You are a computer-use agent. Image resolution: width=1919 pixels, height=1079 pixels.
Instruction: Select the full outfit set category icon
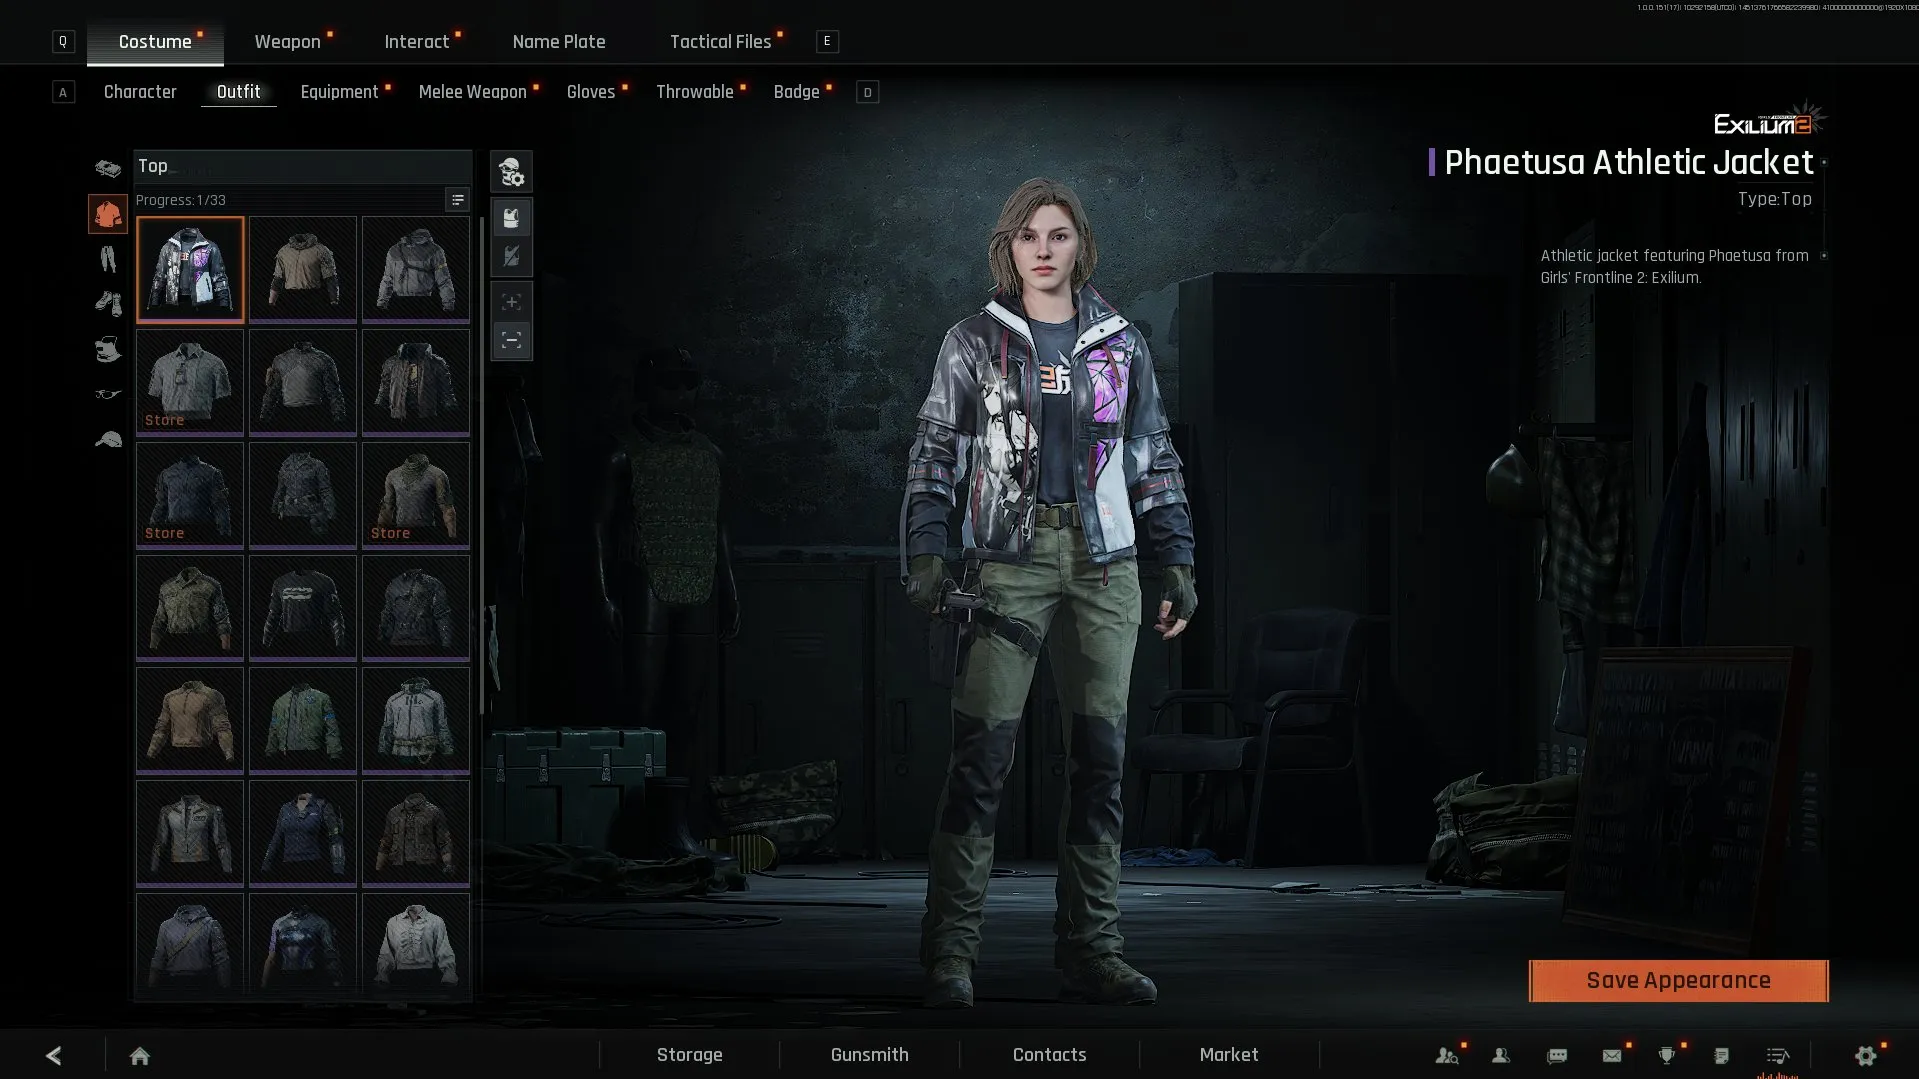click(x=108, y=169)
